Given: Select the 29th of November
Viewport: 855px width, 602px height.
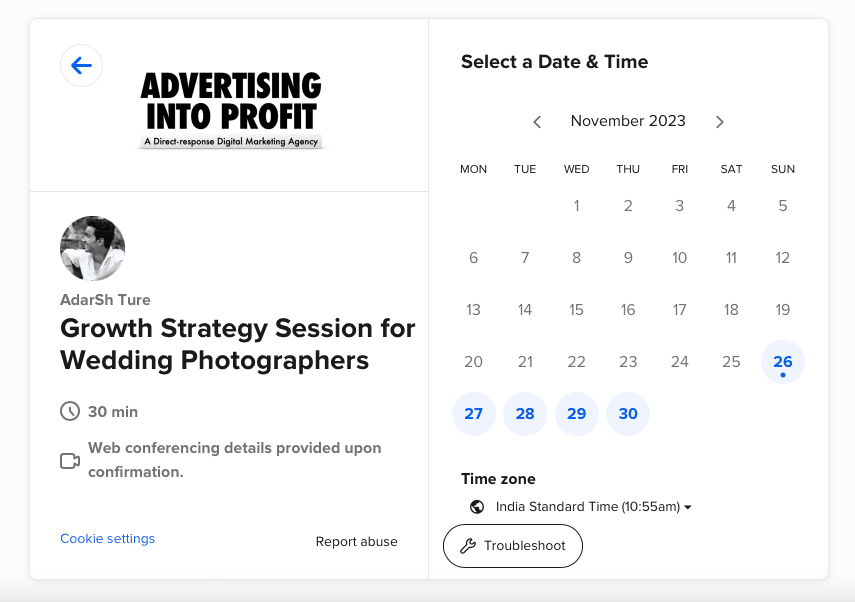Looking at the screenshot, I should pyautogui.click(x=577, y=414).
